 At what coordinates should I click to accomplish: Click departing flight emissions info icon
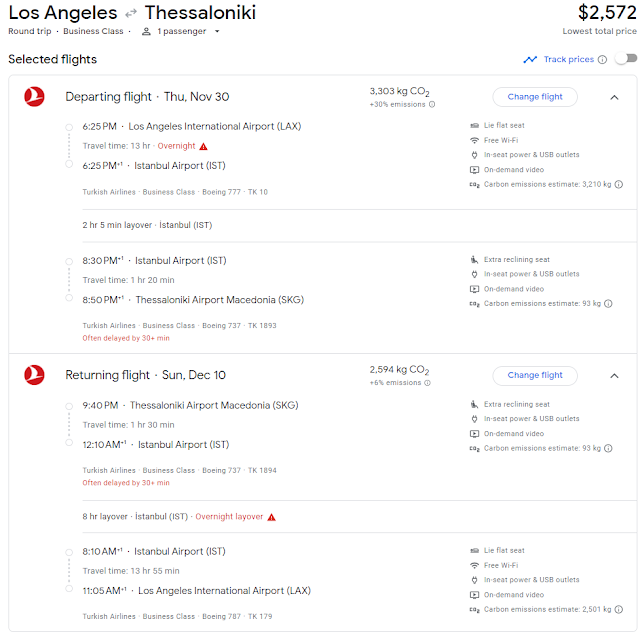tap(432, 104)
